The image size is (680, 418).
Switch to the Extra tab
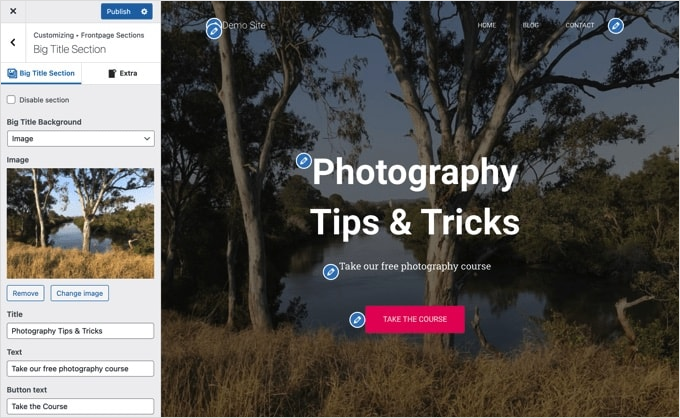pyautogui.click(x=122, y=73)
